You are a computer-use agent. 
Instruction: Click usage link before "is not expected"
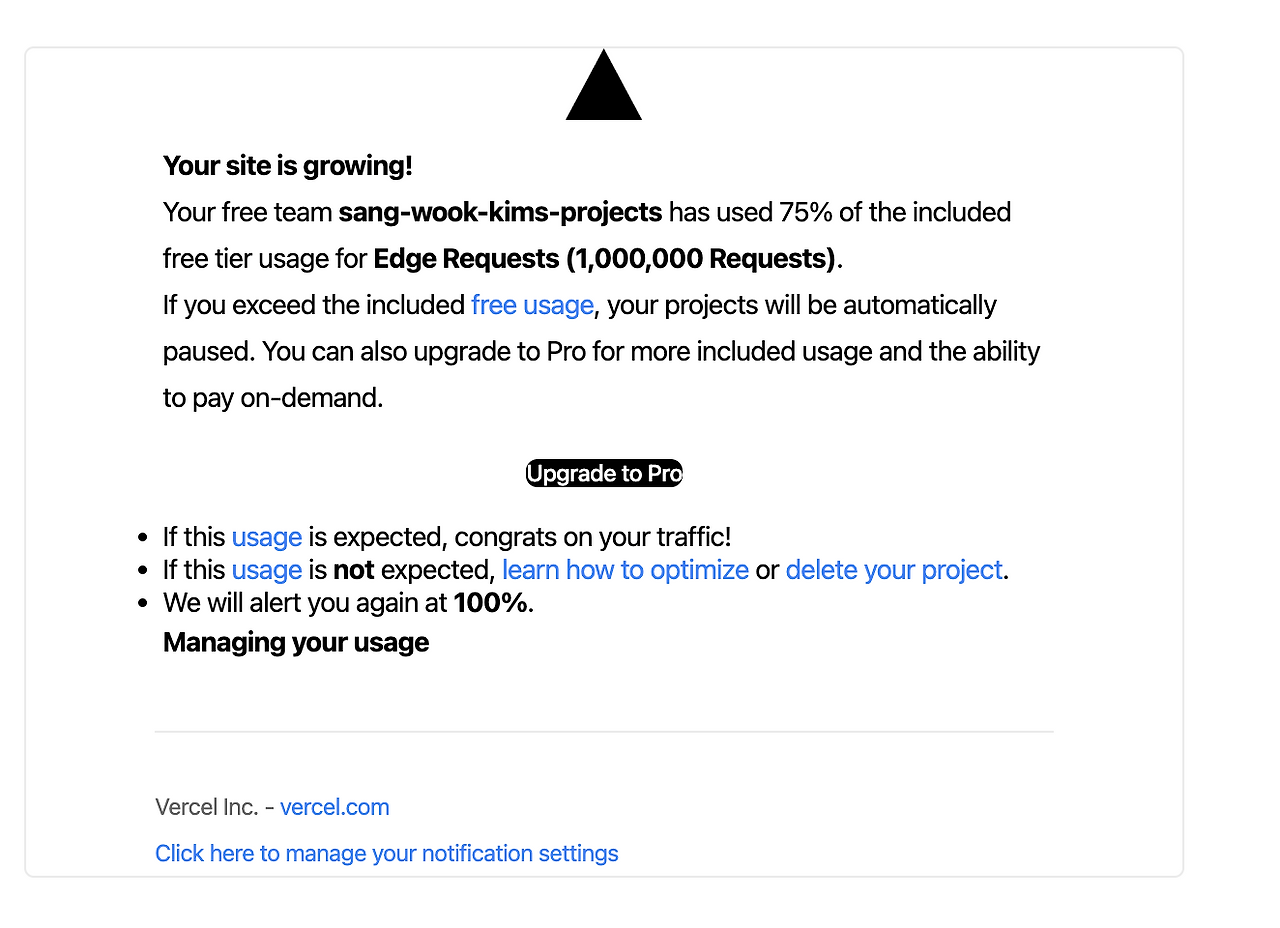(266, 570)
